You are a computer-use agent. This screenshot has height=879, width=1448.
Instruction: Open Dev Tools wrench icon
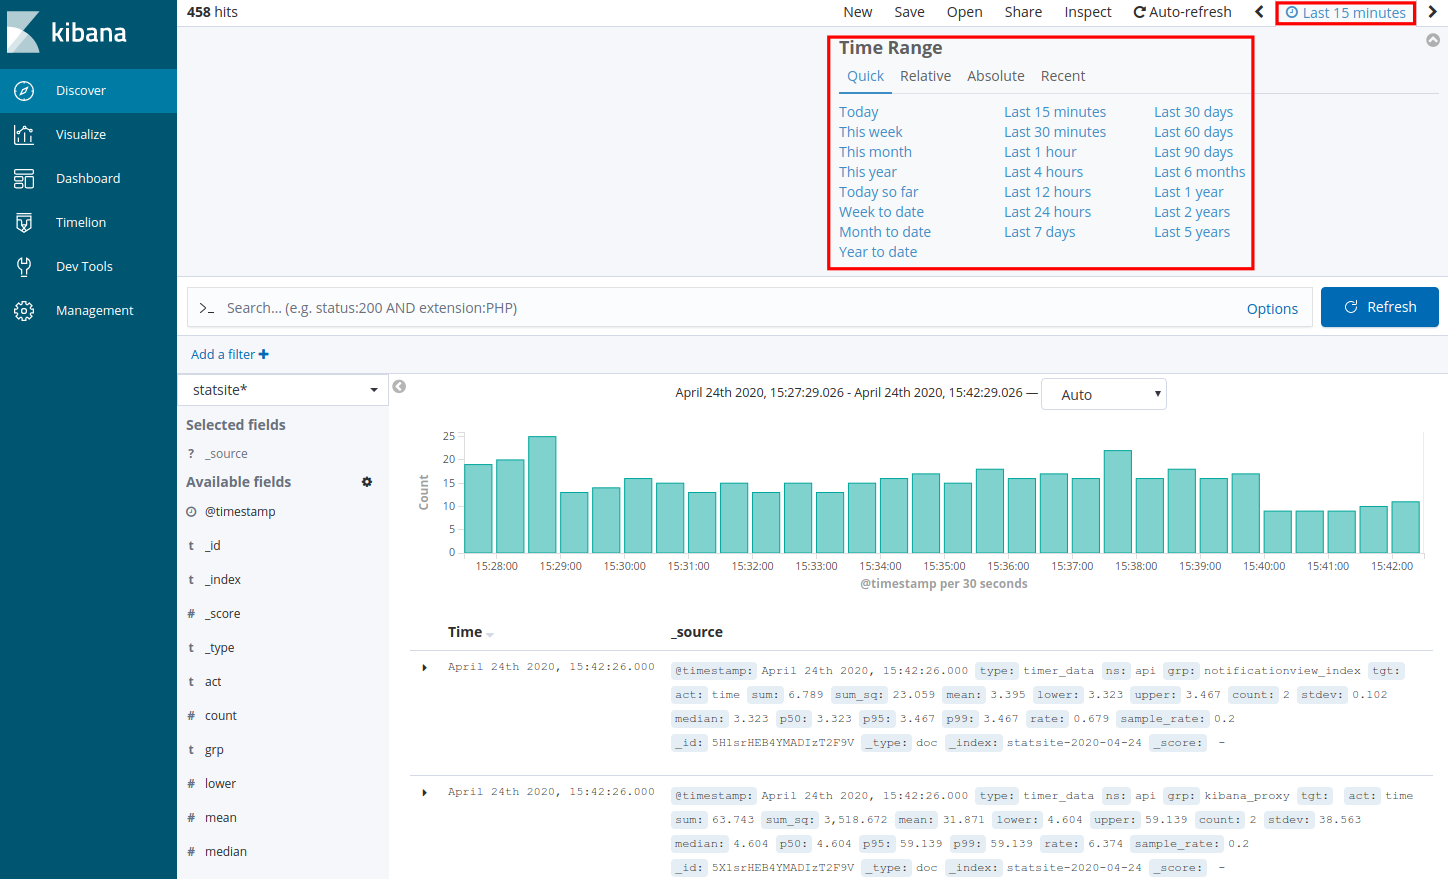pos(24,267)
